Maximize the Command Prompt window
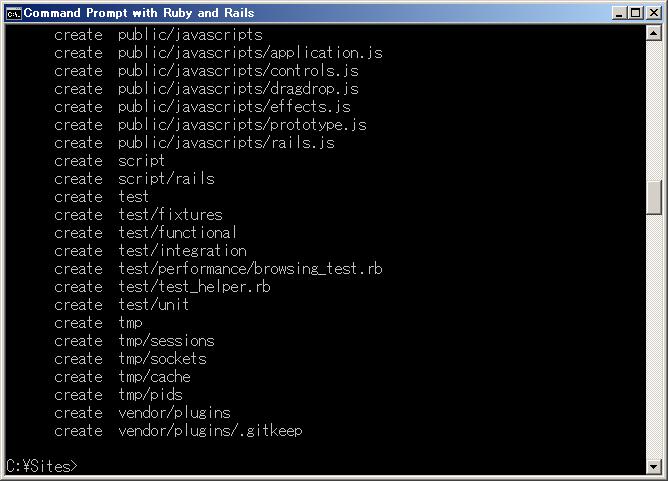 (x=635, y=13)
